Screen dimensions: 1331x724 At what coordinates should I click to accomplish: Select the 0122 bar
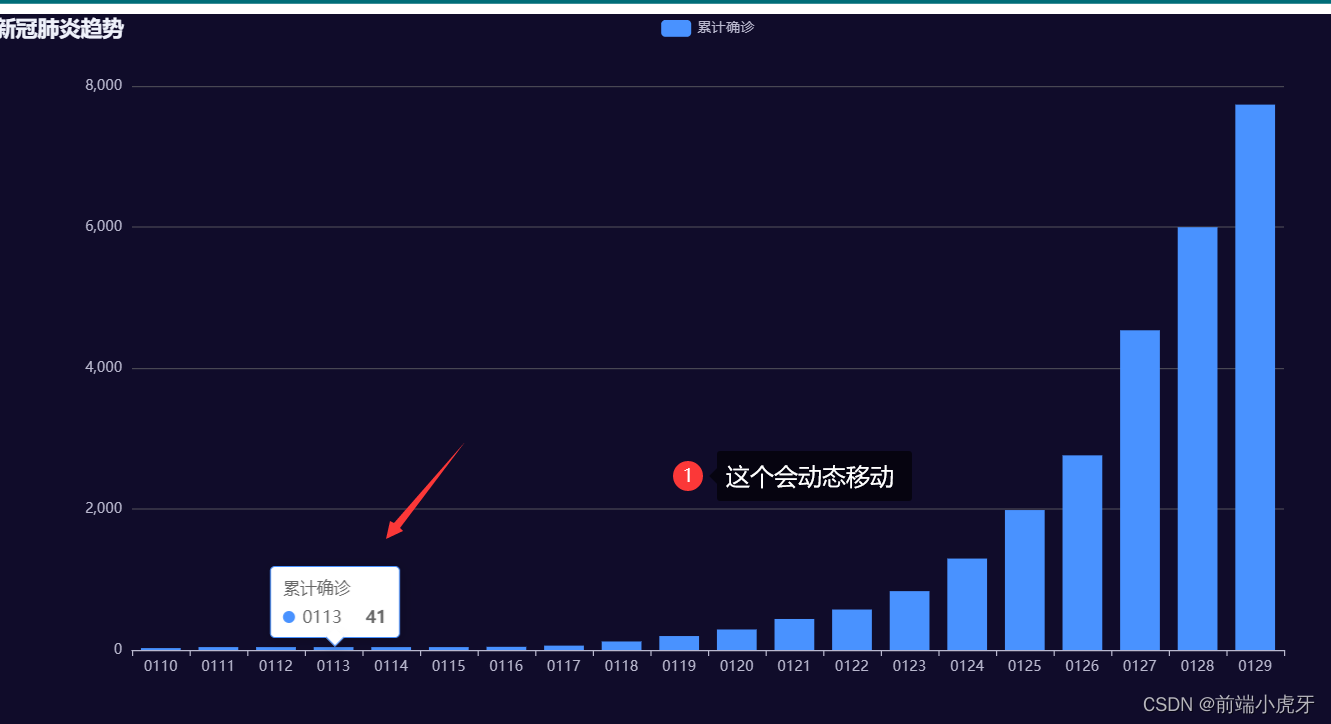852,630
